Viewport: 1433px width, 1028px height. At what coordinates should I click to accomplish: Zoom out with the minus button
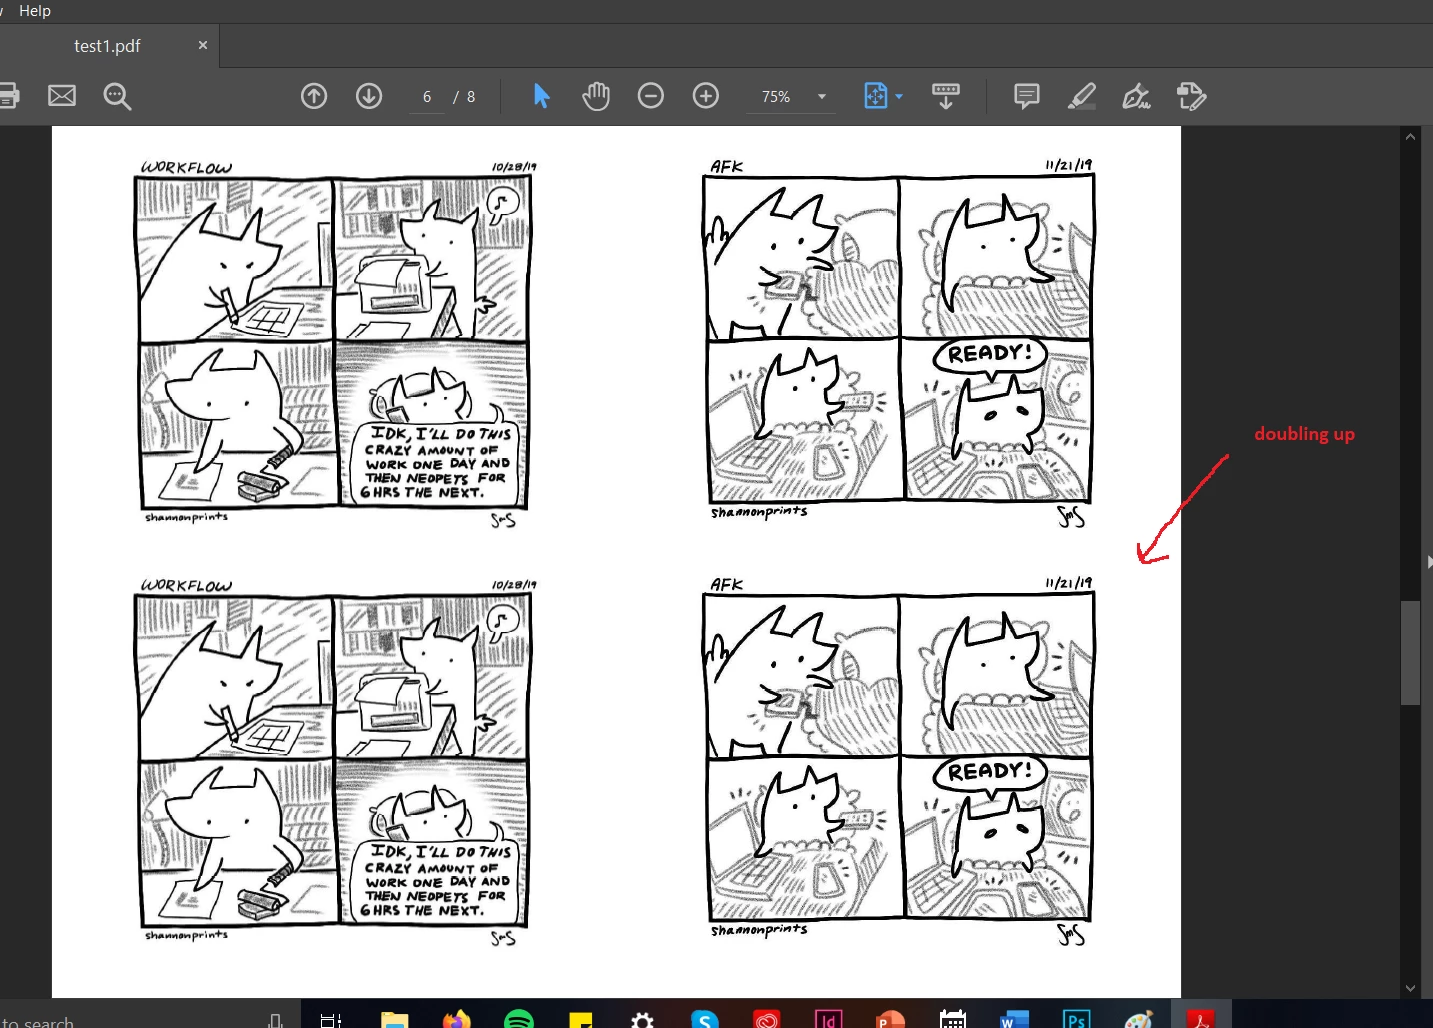tap(651, 96)
